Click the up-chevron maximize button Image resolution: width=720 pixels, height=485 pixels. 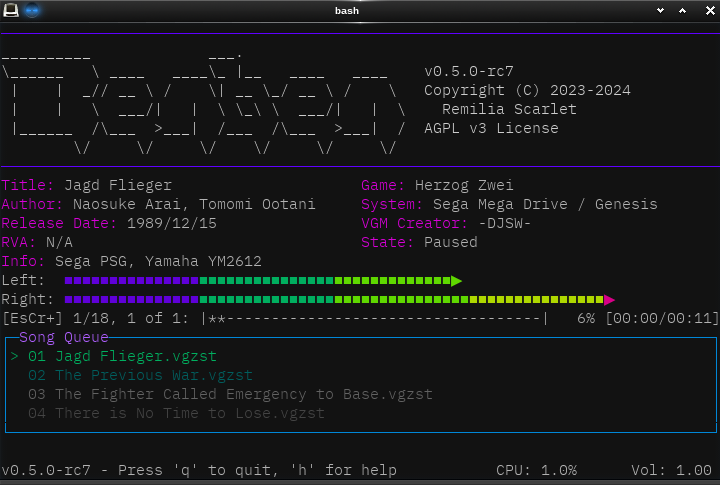(x=683, y=11)
